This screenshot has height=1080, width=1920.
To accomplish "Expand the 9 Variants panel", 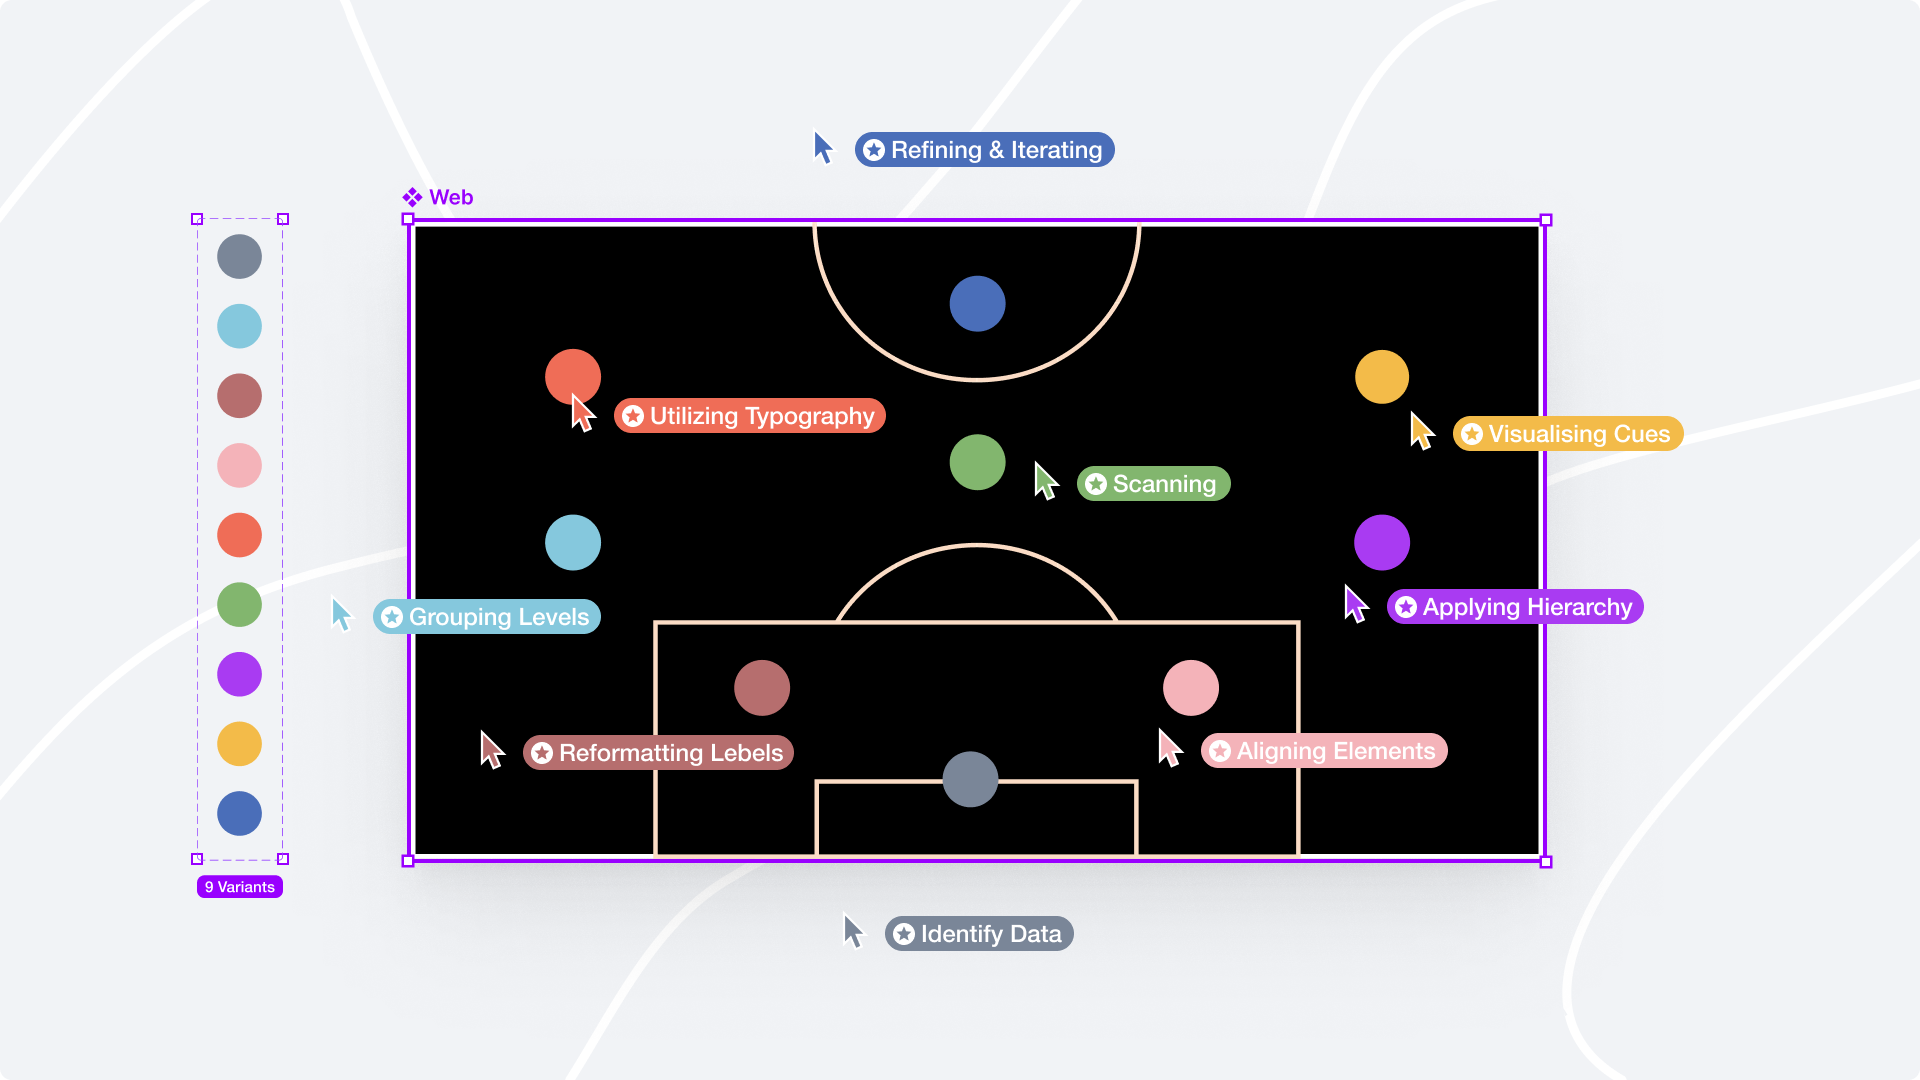I will [x=239, y=886].
